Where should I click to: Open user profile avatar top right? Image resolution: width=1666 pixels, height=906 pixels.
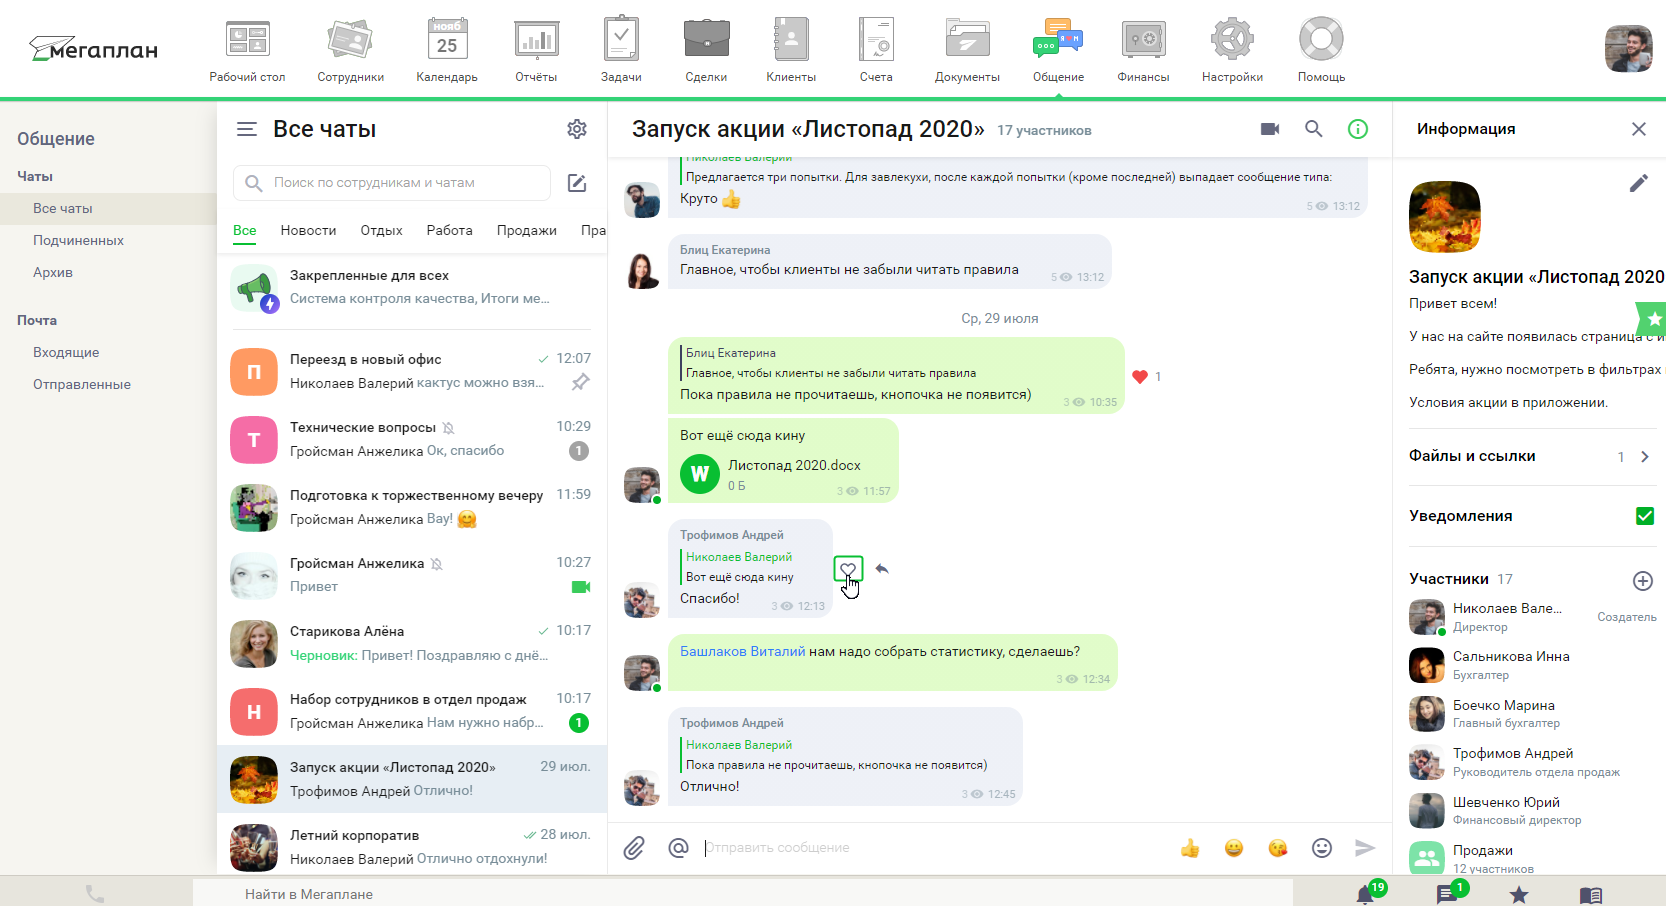pos(1629,49)
